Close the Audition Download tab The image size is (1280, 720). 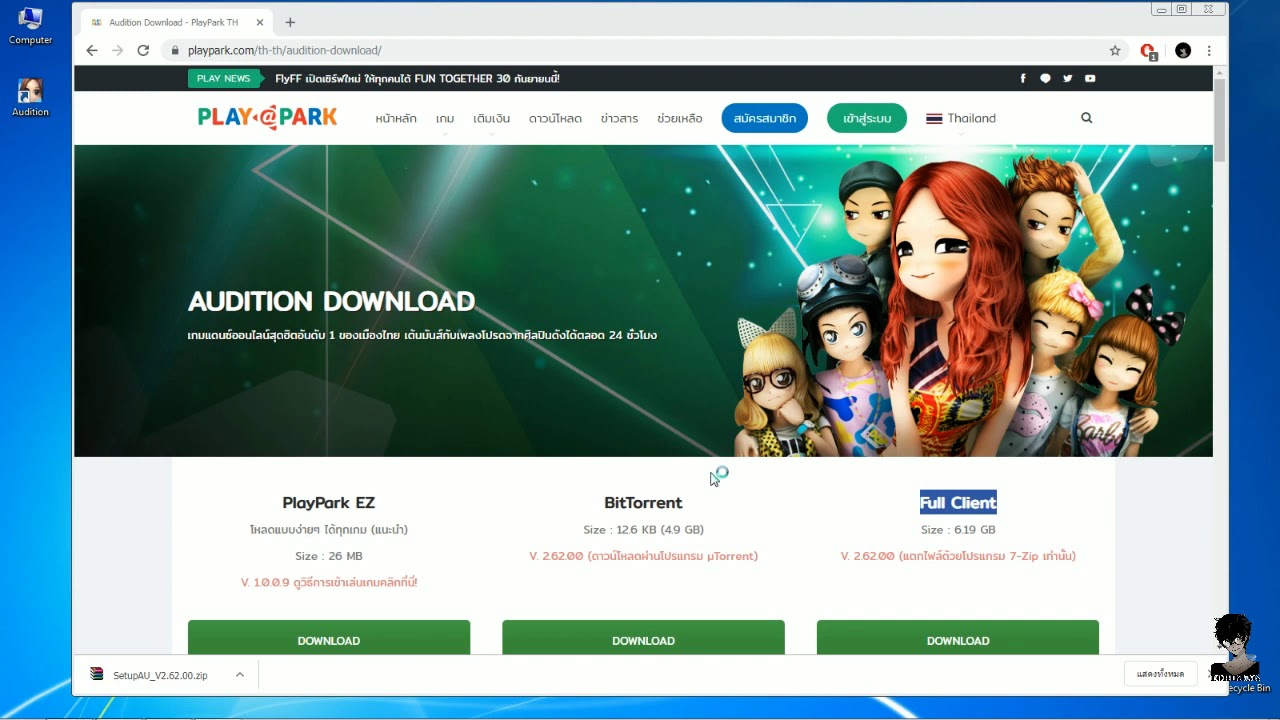(259, 22)
